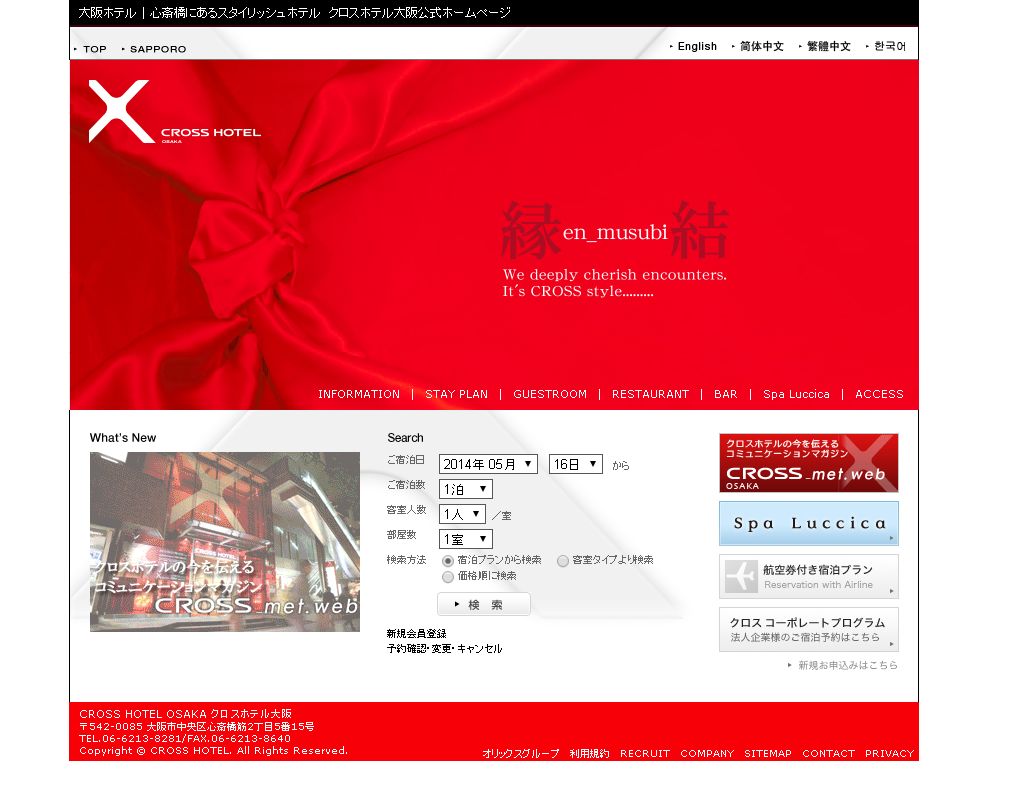This screenshot has width=1018, height=786.
Task: Open the Cross Corporate Program banner
Action: [x=808, y=629]
